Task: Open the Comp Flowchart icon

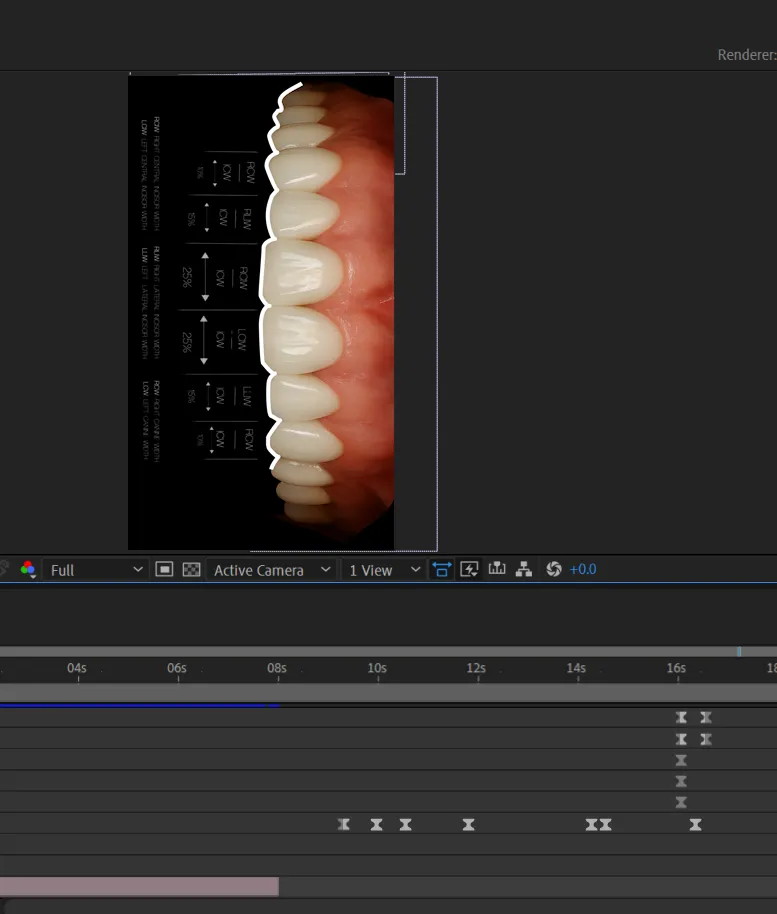Action: (523, 569)
